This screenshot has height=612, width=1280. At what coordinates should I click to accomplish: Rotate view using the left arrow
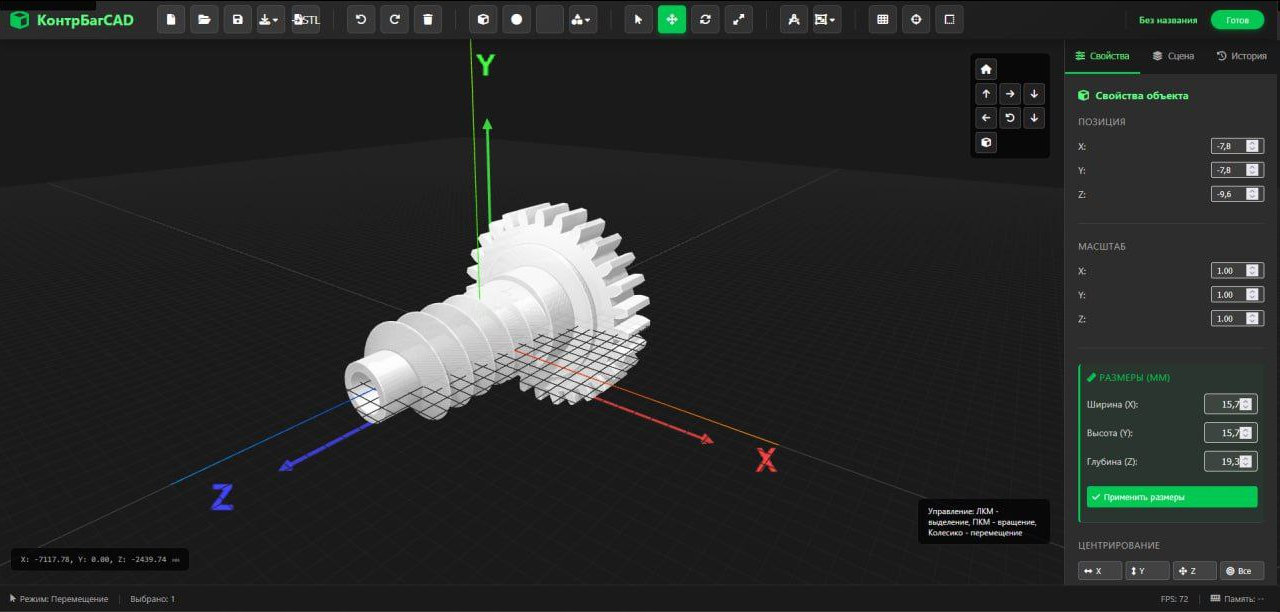986,118
